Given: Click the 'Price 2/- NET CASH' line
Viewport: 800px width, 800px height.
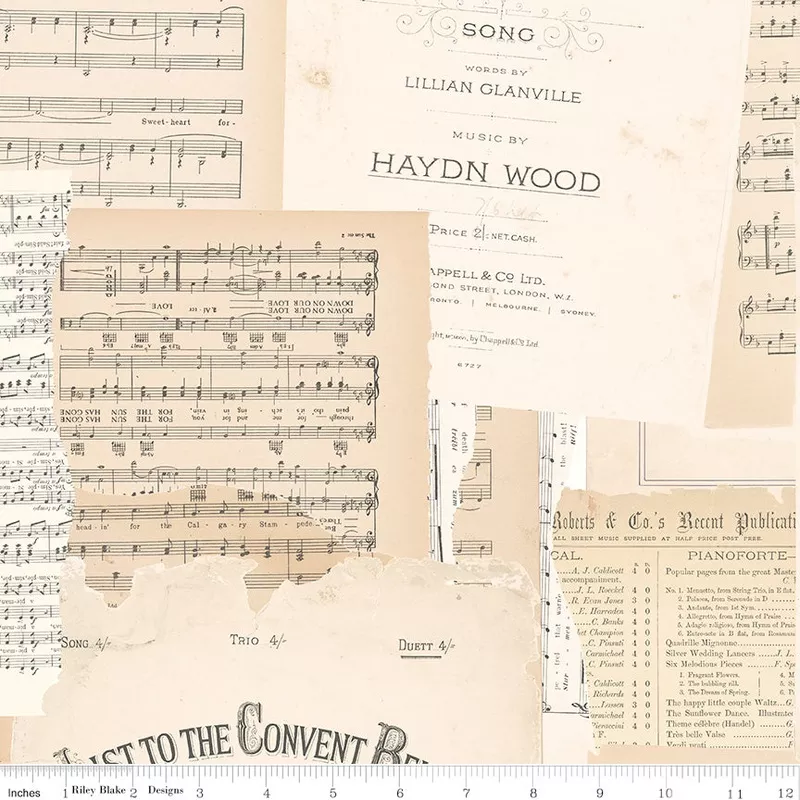Looking at the screenshot, I should 483,234.
